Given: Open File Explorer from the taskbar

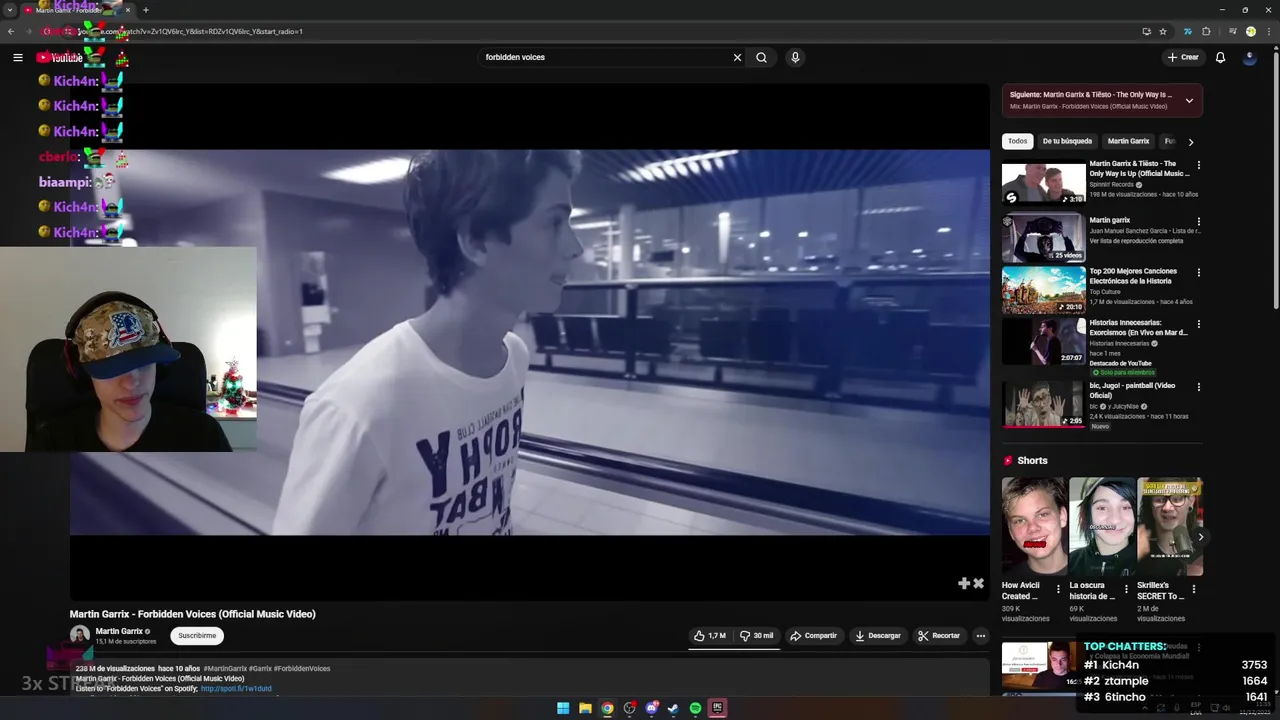Looking at the screenshot, I should click(585, 708).
